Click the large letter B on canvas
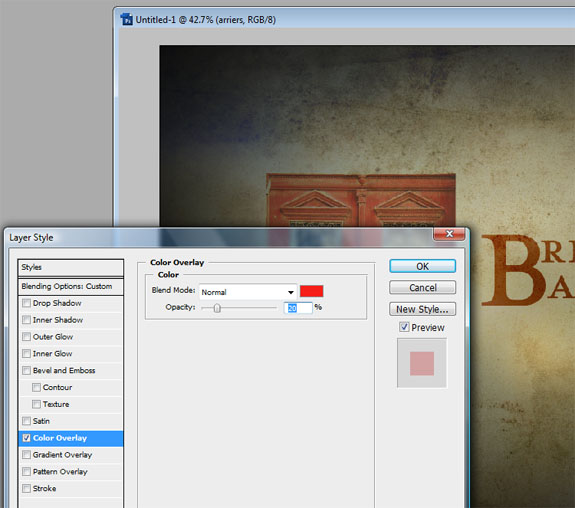Viewport: 575px width, 508px height. pyautogui.click(x=513, y=271)
